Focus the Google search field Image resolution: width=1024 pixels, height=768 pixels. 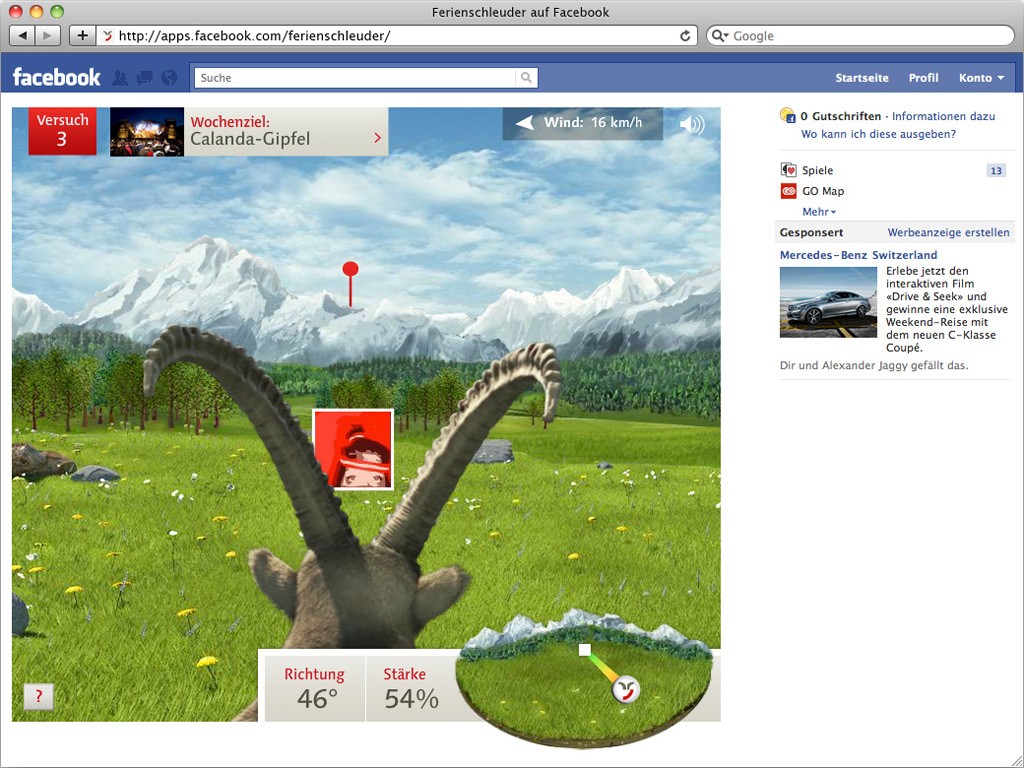pos(860,35)
